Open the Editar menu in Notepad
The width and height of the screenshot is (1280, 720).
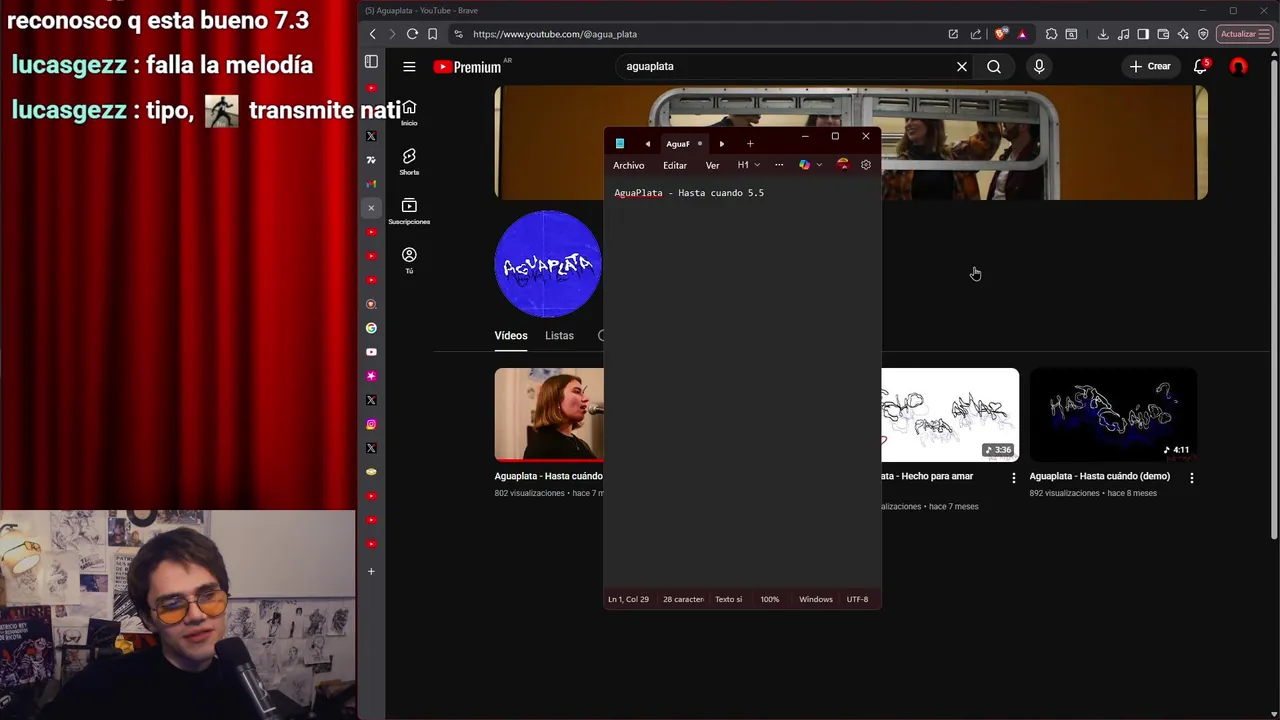pos(675,165)
